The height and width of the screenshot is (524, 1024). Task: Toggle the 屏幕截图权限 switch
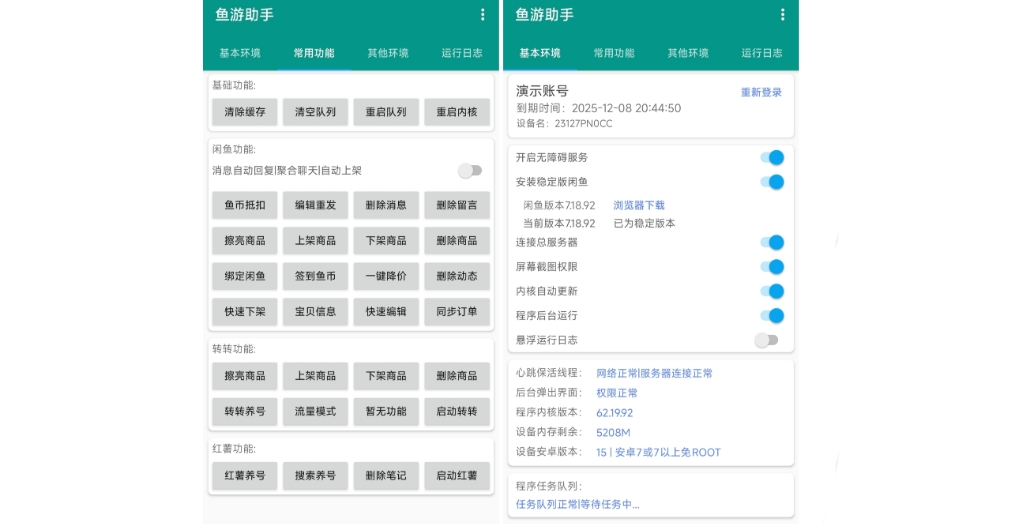[771, 267]
